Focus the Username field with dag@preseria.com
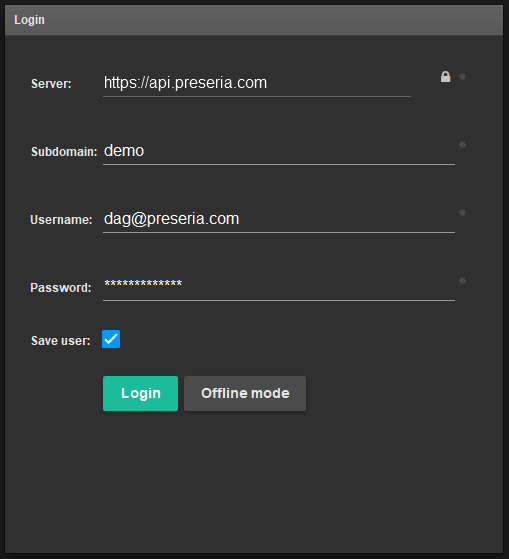Screen dimensions: 509x559 (x=279, y=219)
